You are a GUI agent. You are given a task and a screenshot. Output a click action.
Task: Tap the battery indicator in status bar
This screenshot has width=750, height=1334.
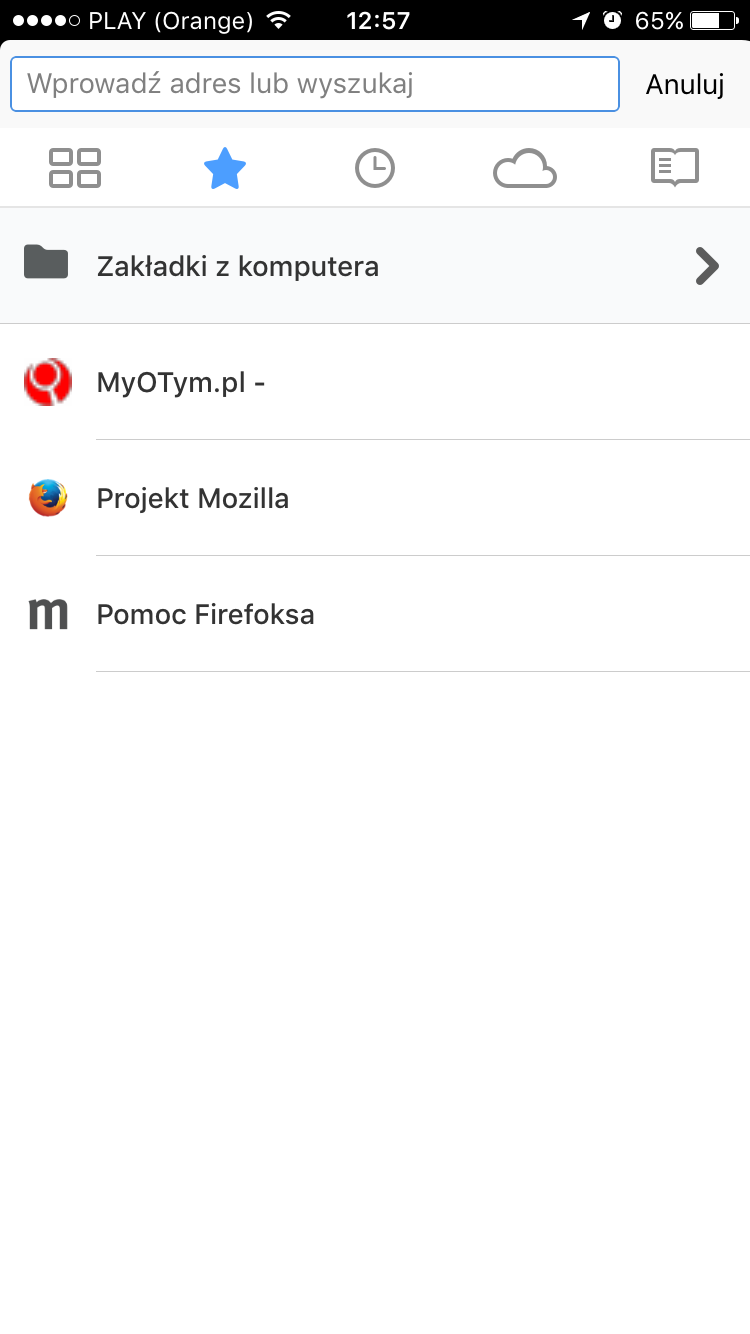(714, 21)
